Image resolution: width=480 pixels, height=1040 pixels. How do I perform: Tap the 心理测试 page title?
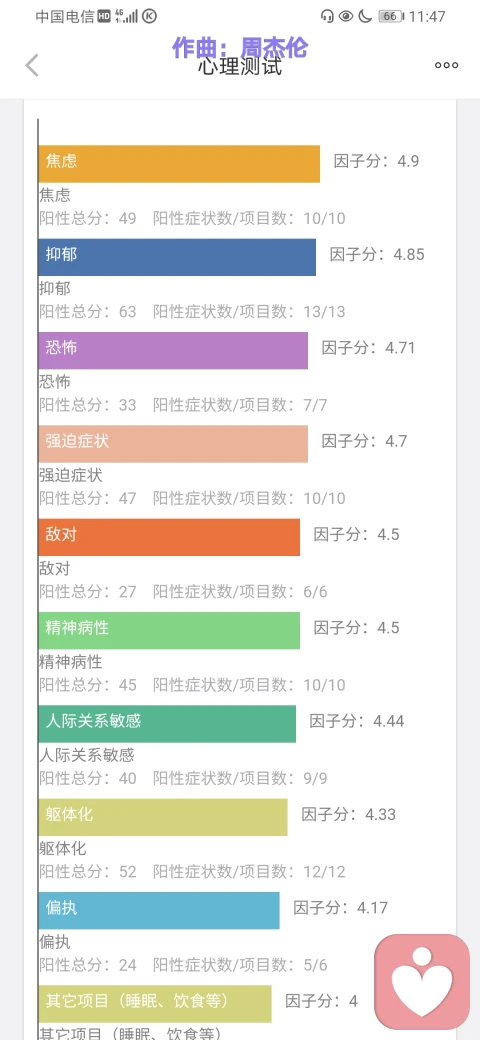240,66
